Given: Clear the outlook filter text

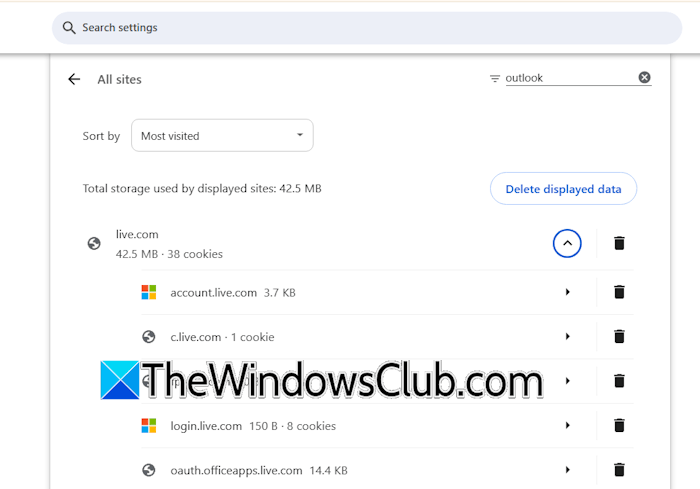Looking at the screenshot, I should click(x=644, y=77).
